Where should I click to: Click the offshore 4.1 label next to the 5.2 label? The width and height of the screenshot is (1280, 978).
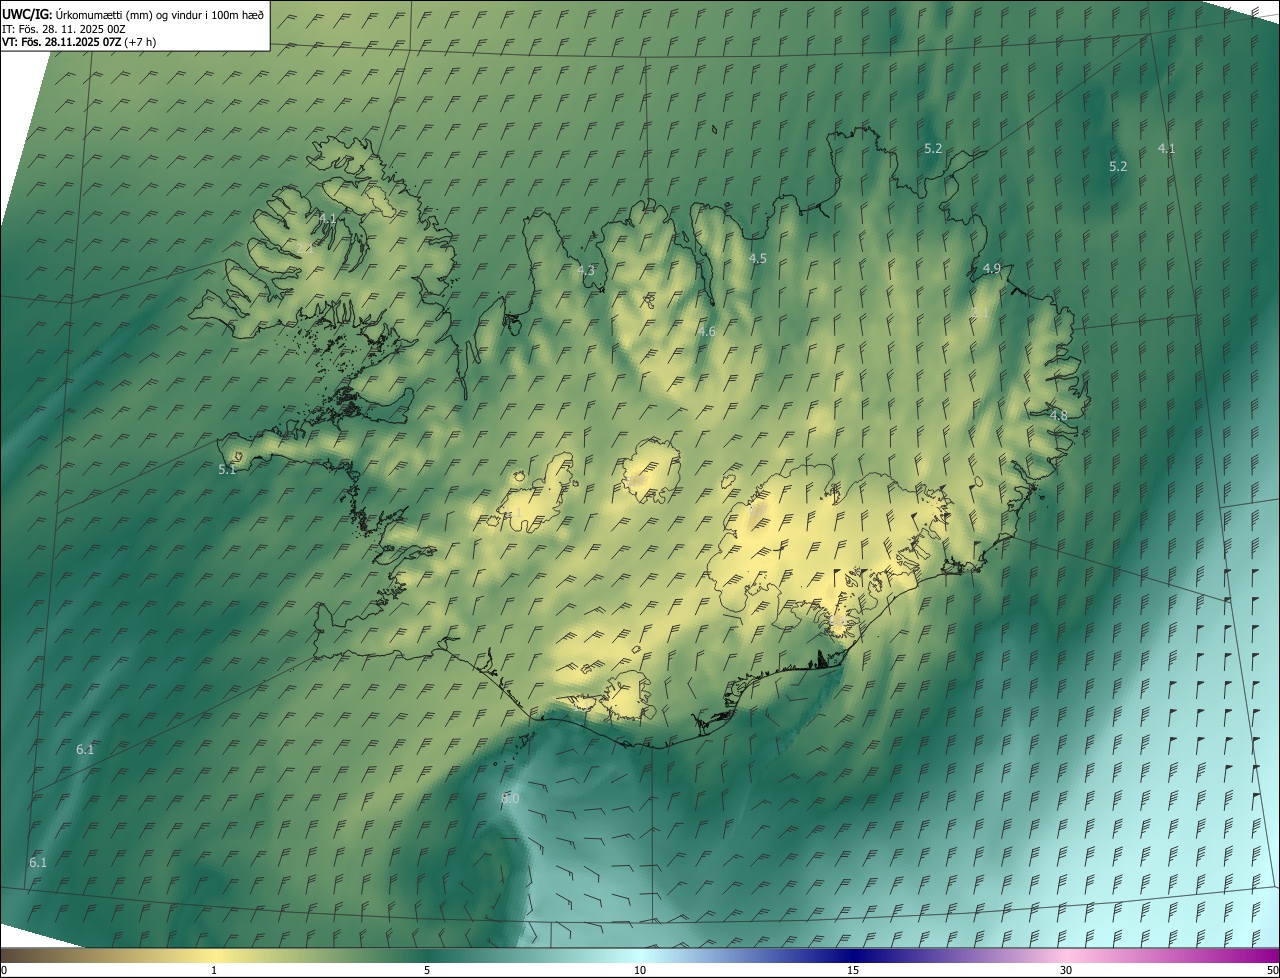pyautogui.click(x=1166, y=148)
